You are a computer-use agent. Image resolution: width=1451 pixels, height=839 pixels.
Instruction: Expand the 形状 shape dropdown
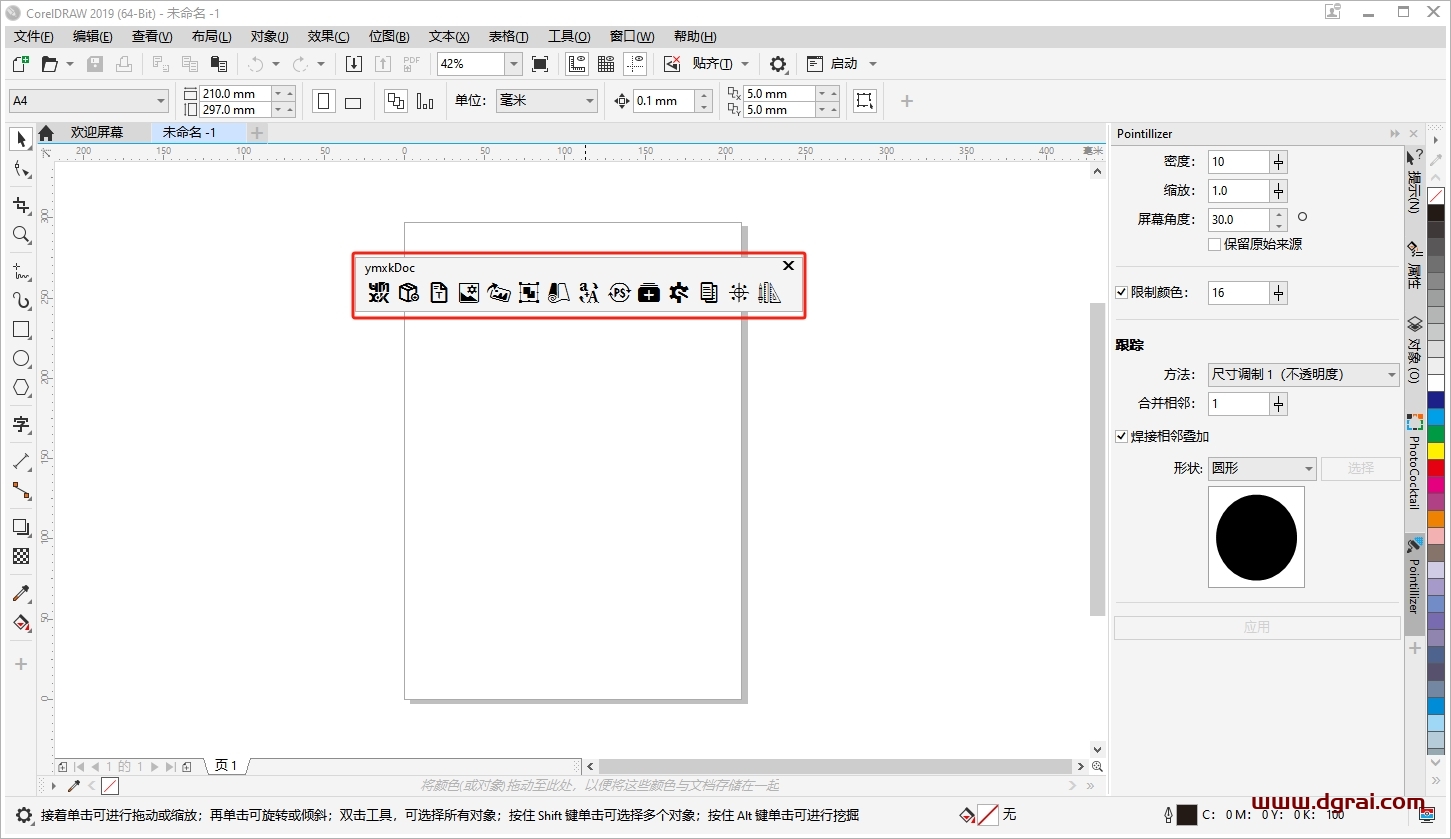tap(1262, 468)
